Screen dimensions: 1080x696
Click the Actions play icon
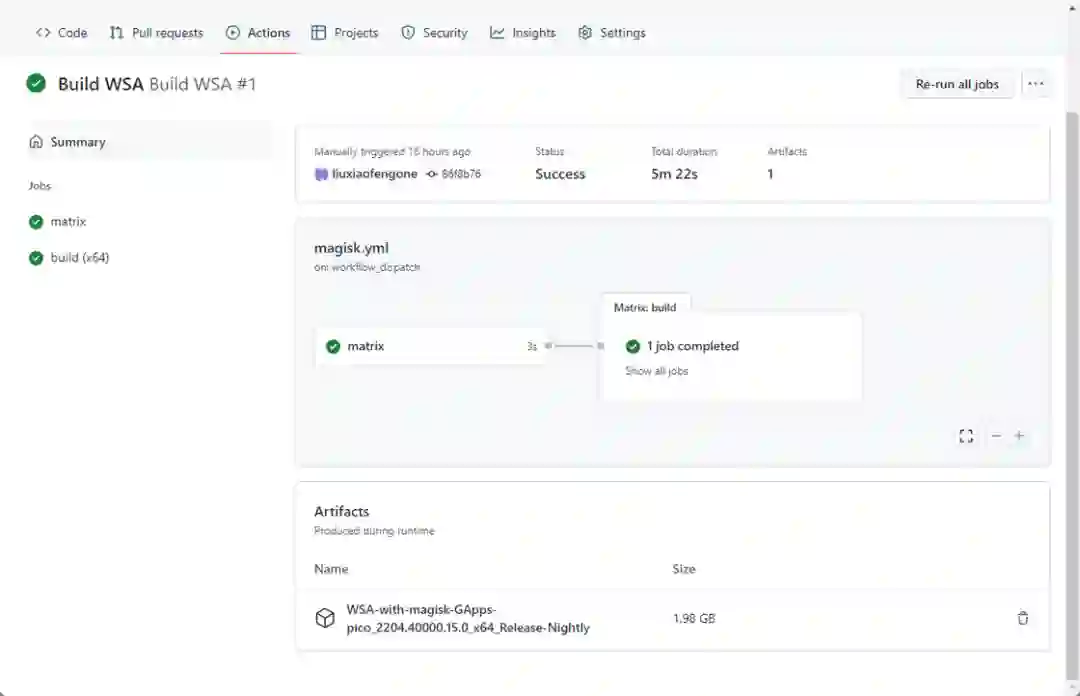point(233,32)
